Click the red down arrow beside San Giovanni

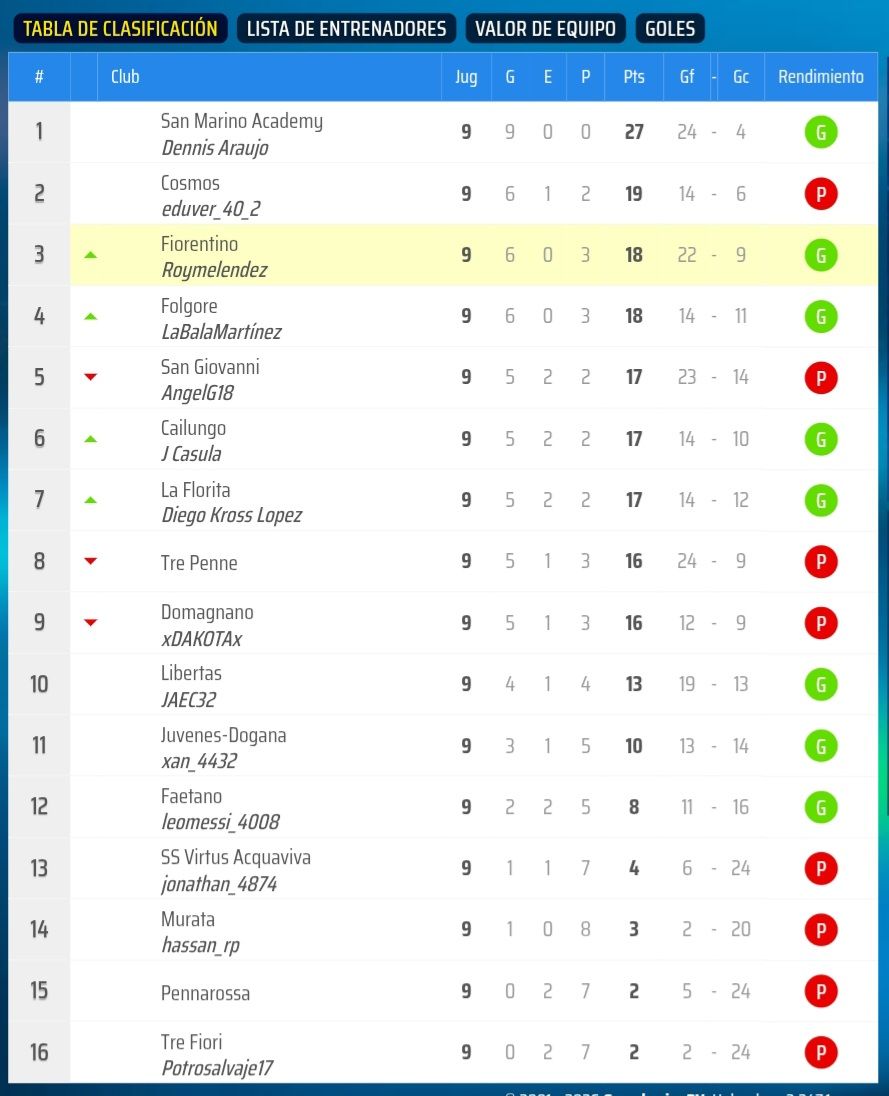point(90,377)
